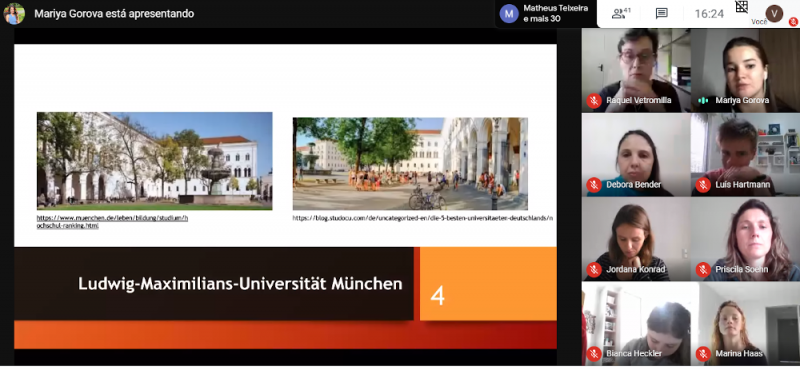The width and height of the screenshot is (800, 370).
Task: Click the 'Priscila Soehn' name label
Action: [741, 269]
